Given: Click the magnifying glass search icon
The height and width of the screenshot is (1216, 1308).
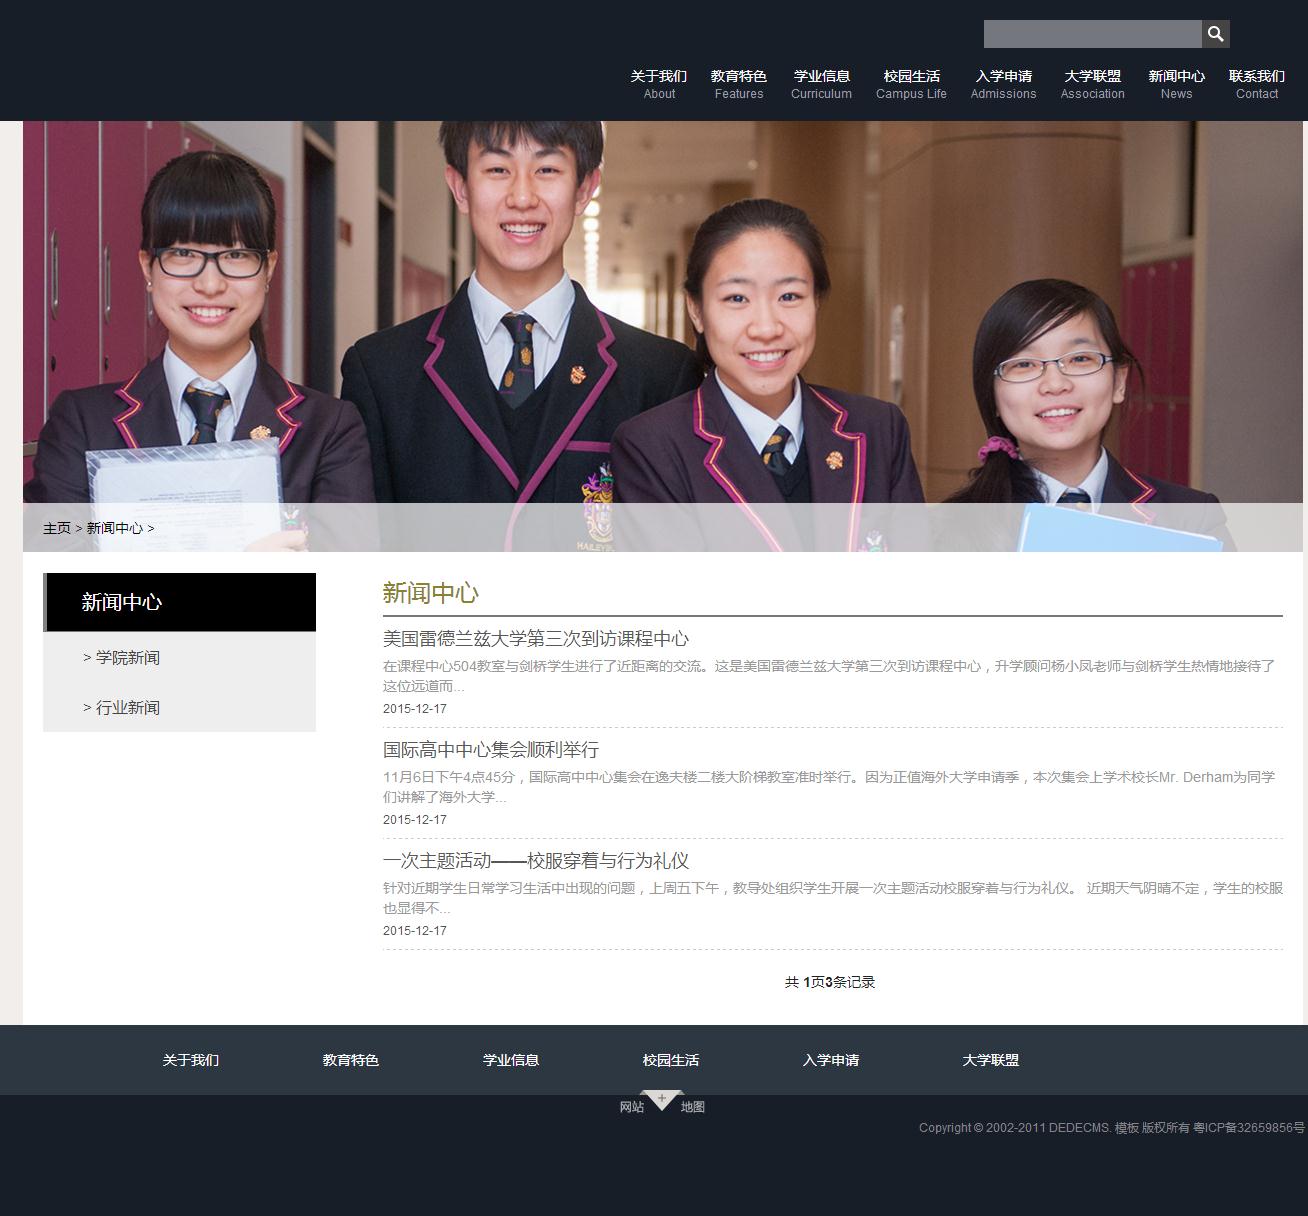Looking at the screenshot, I should 1215,34.
